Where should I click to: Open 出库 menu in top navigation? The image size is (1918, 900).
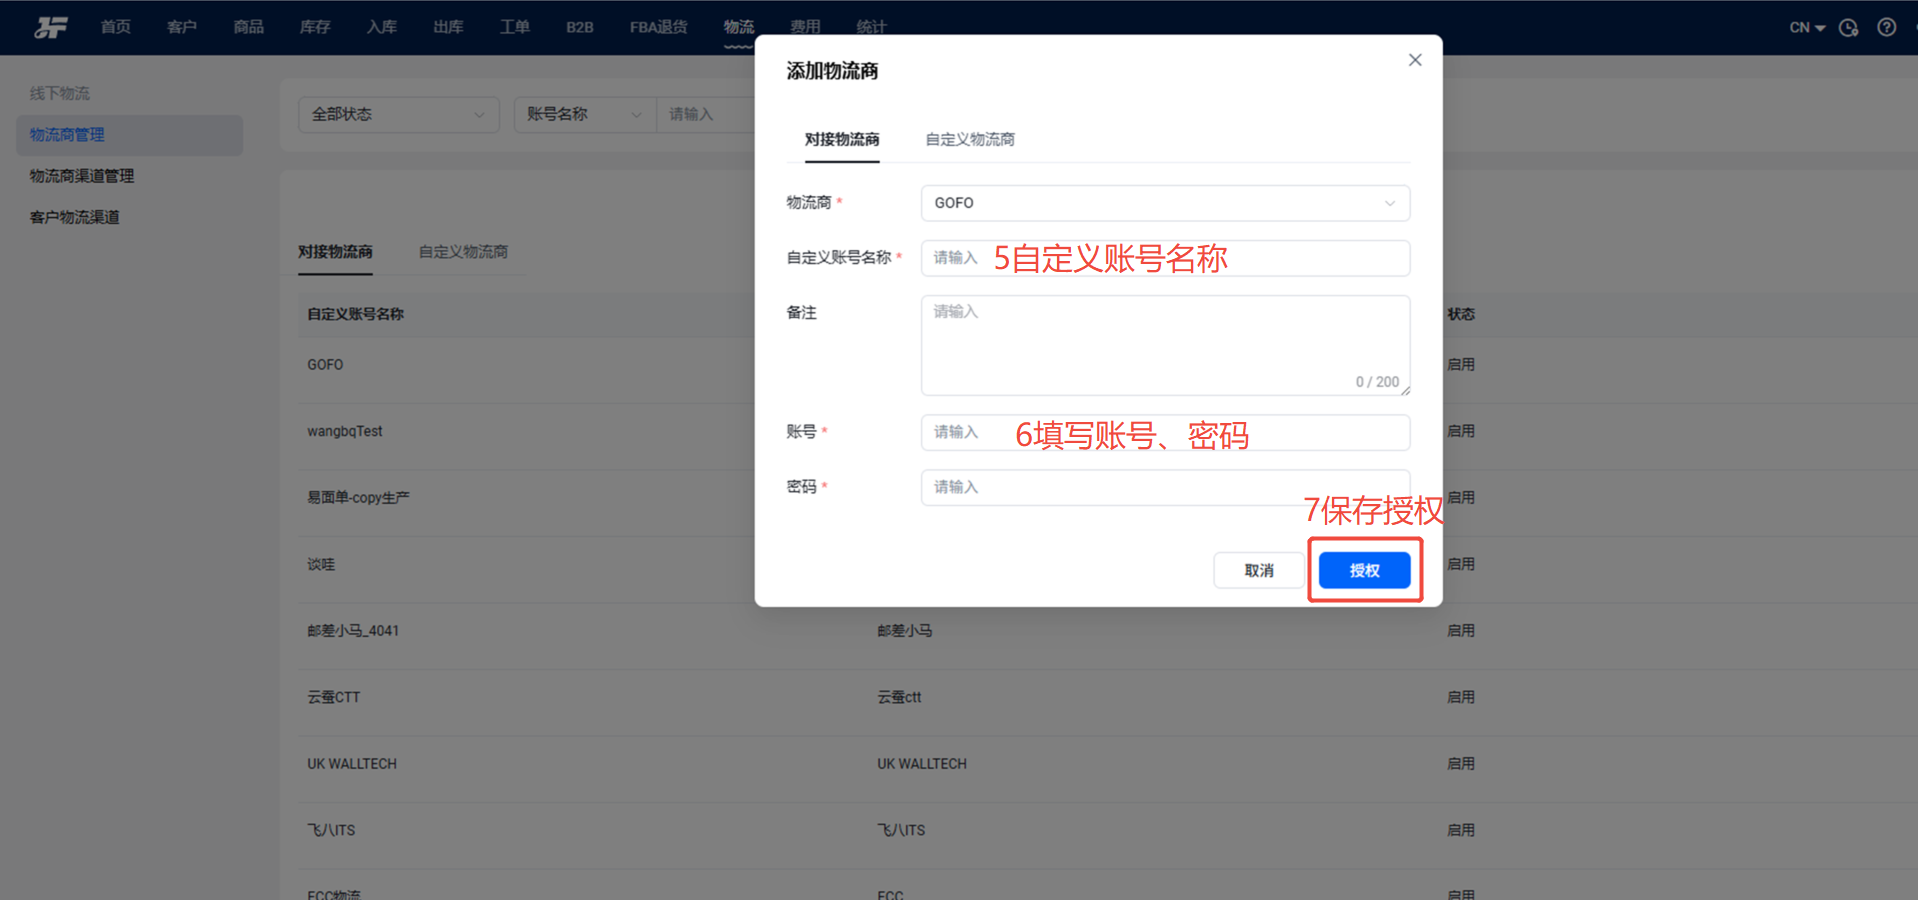coord(448,27)
